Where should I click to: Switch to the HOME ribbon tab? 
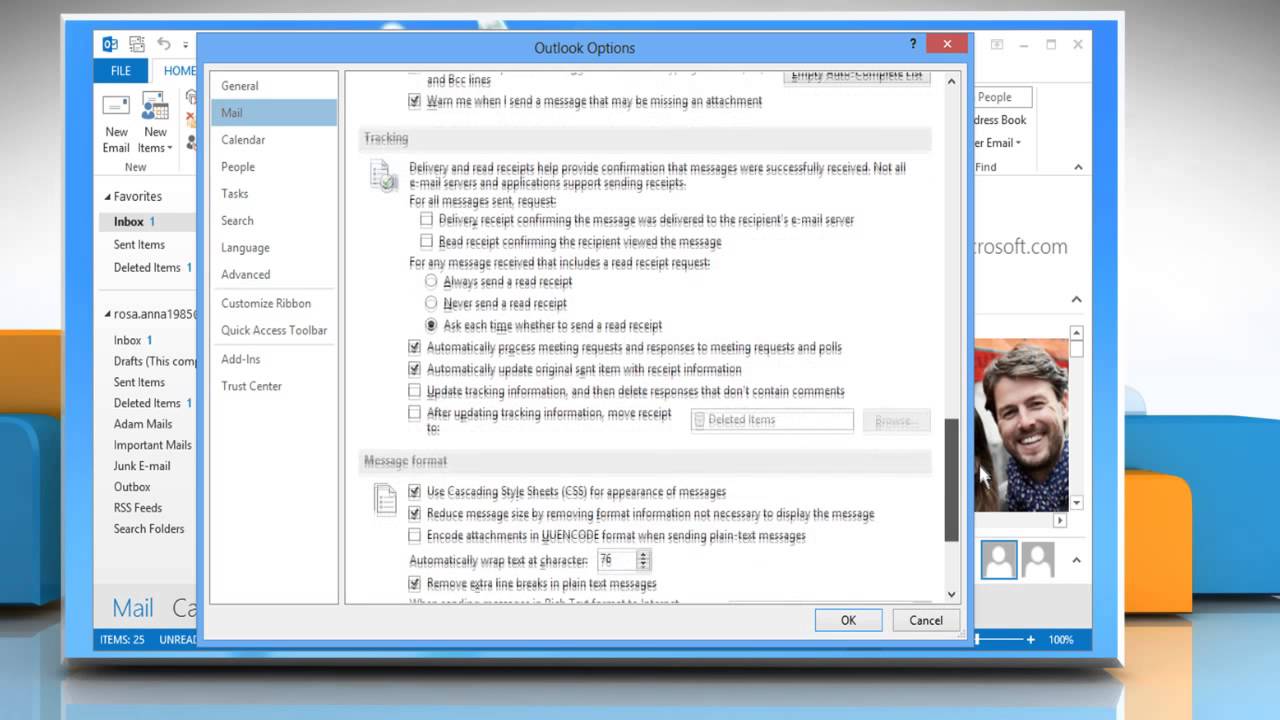click(x=180, y=71)
